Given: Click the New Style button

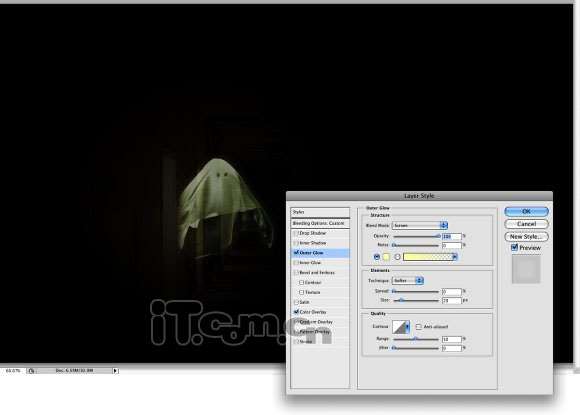Looking at the screenshot, I should (526, 237).
